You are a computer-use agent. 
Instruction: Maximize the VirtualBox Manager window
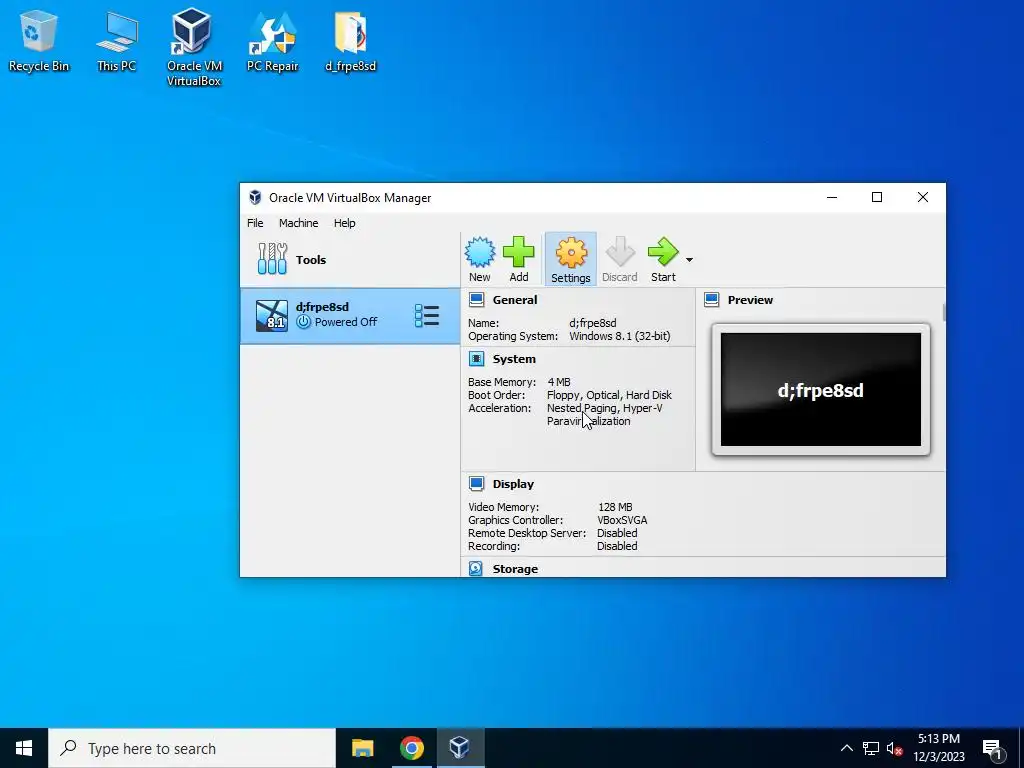point(877,197)
